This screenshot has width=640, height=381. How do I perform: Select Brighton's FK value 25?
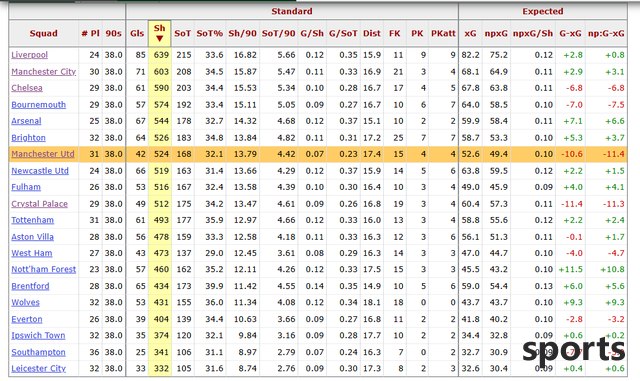pos(398,138)
